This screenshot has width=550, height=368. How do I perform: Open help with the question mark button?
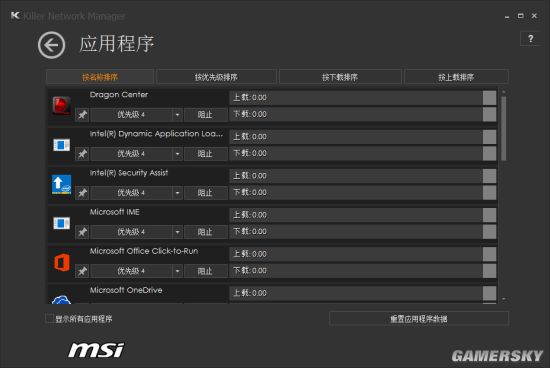[531, 39]
